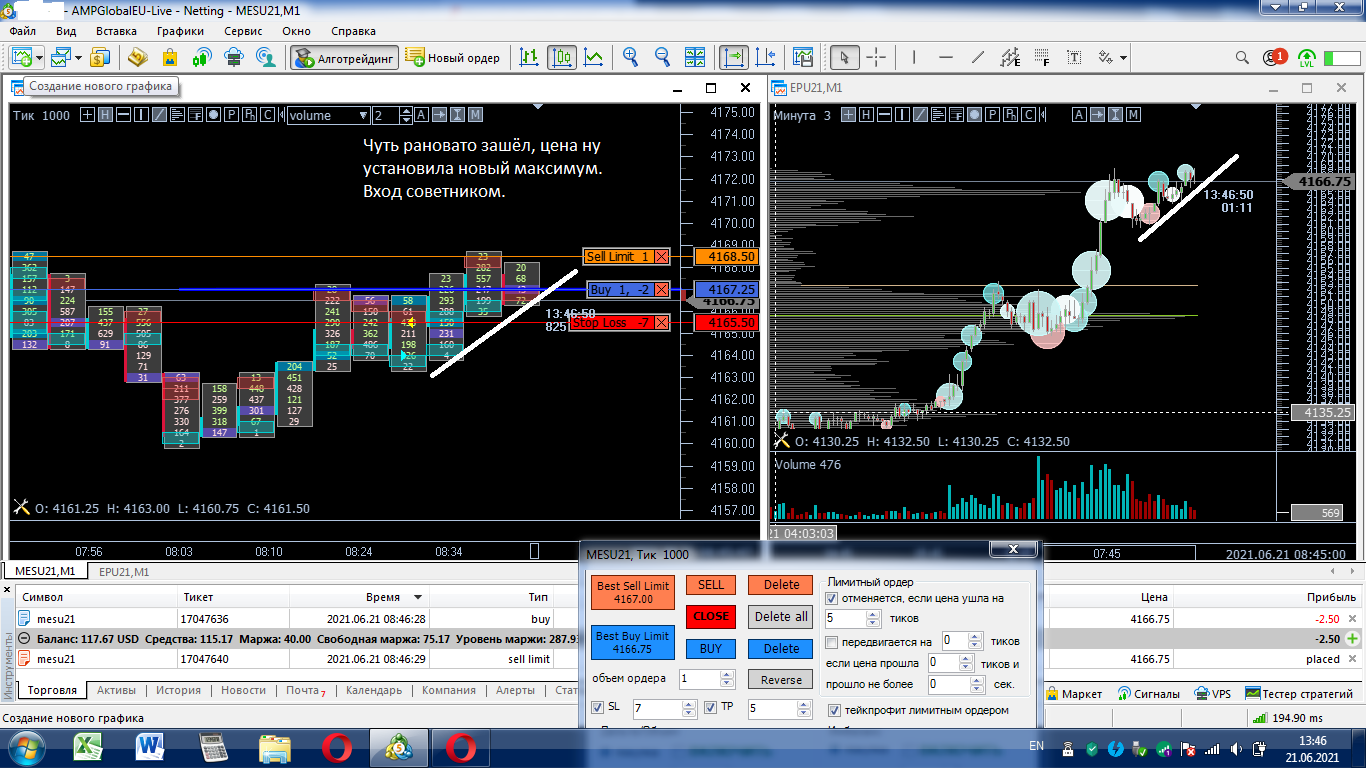
Task: Select the equidistant channel tool
Action: [x=1010, y=57]
